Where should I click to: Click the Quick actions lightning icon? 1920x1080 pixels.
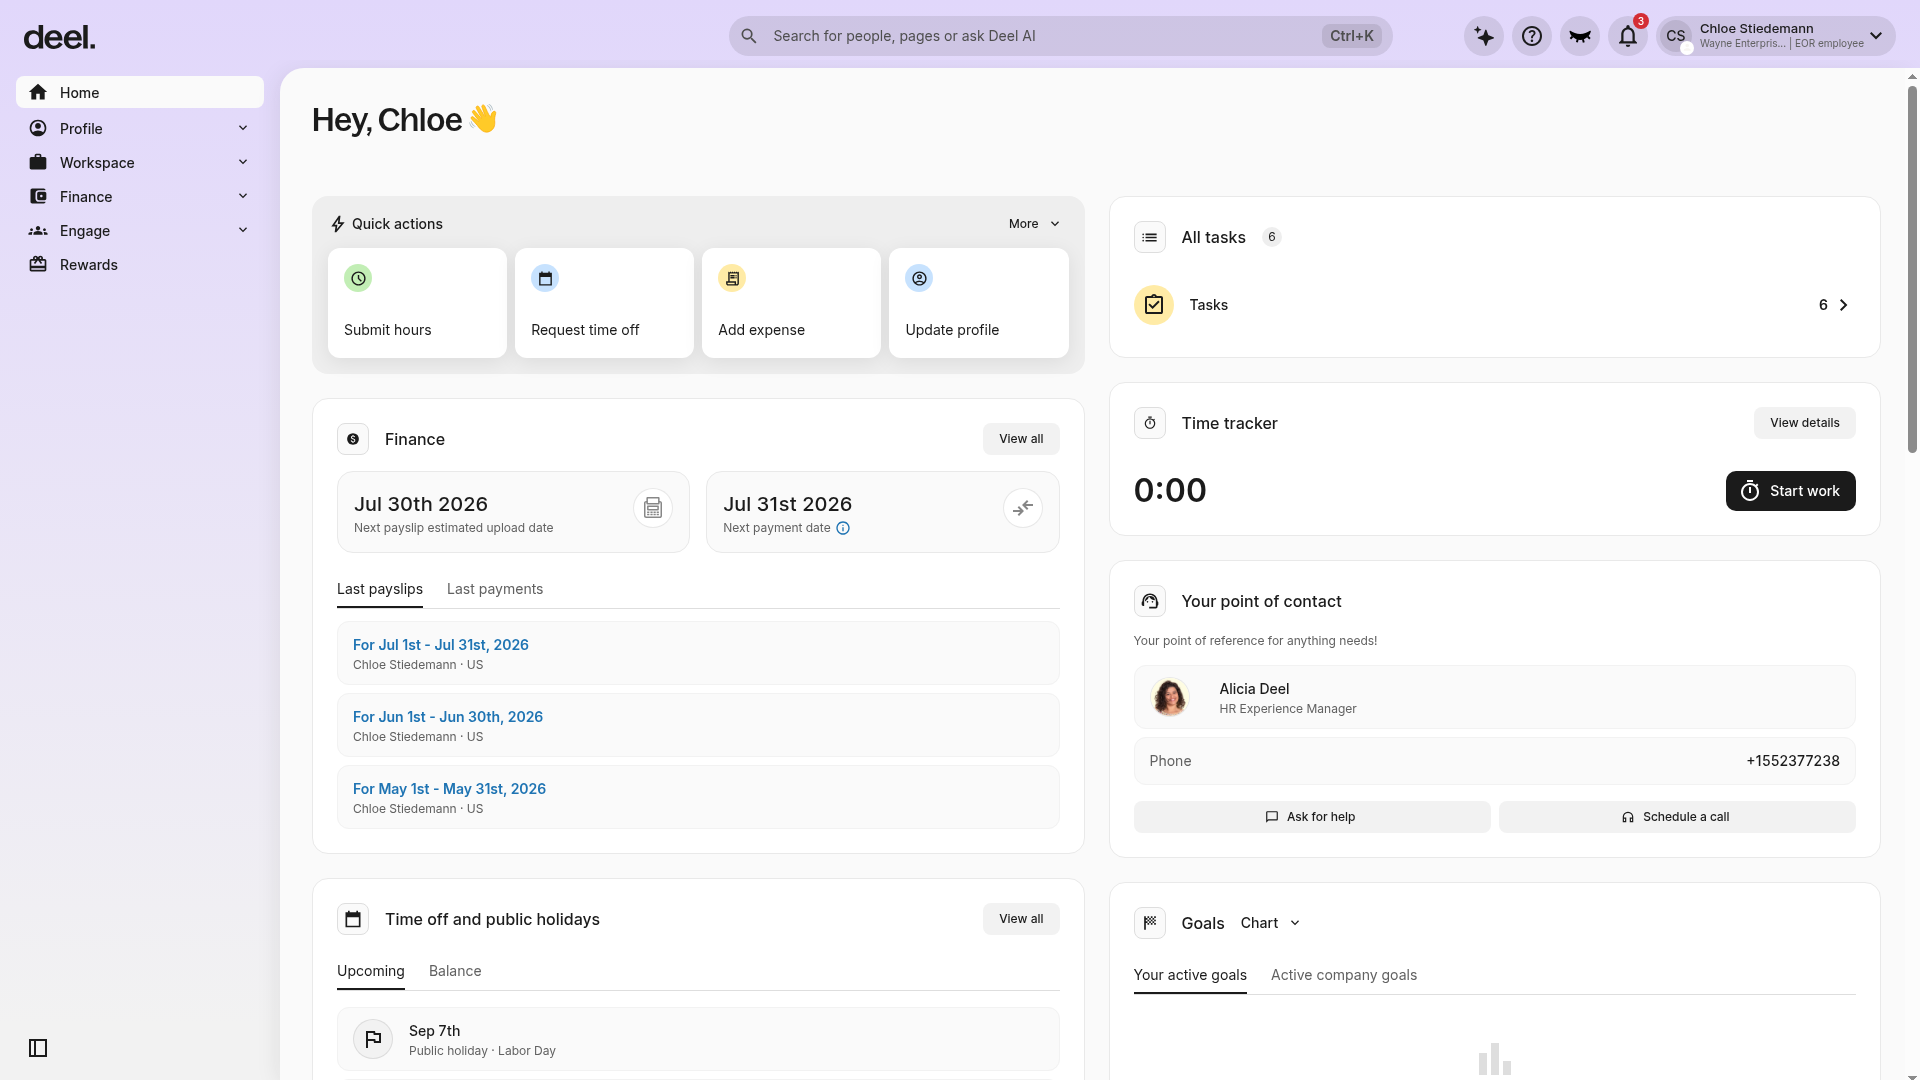click(x=338, y=224)
